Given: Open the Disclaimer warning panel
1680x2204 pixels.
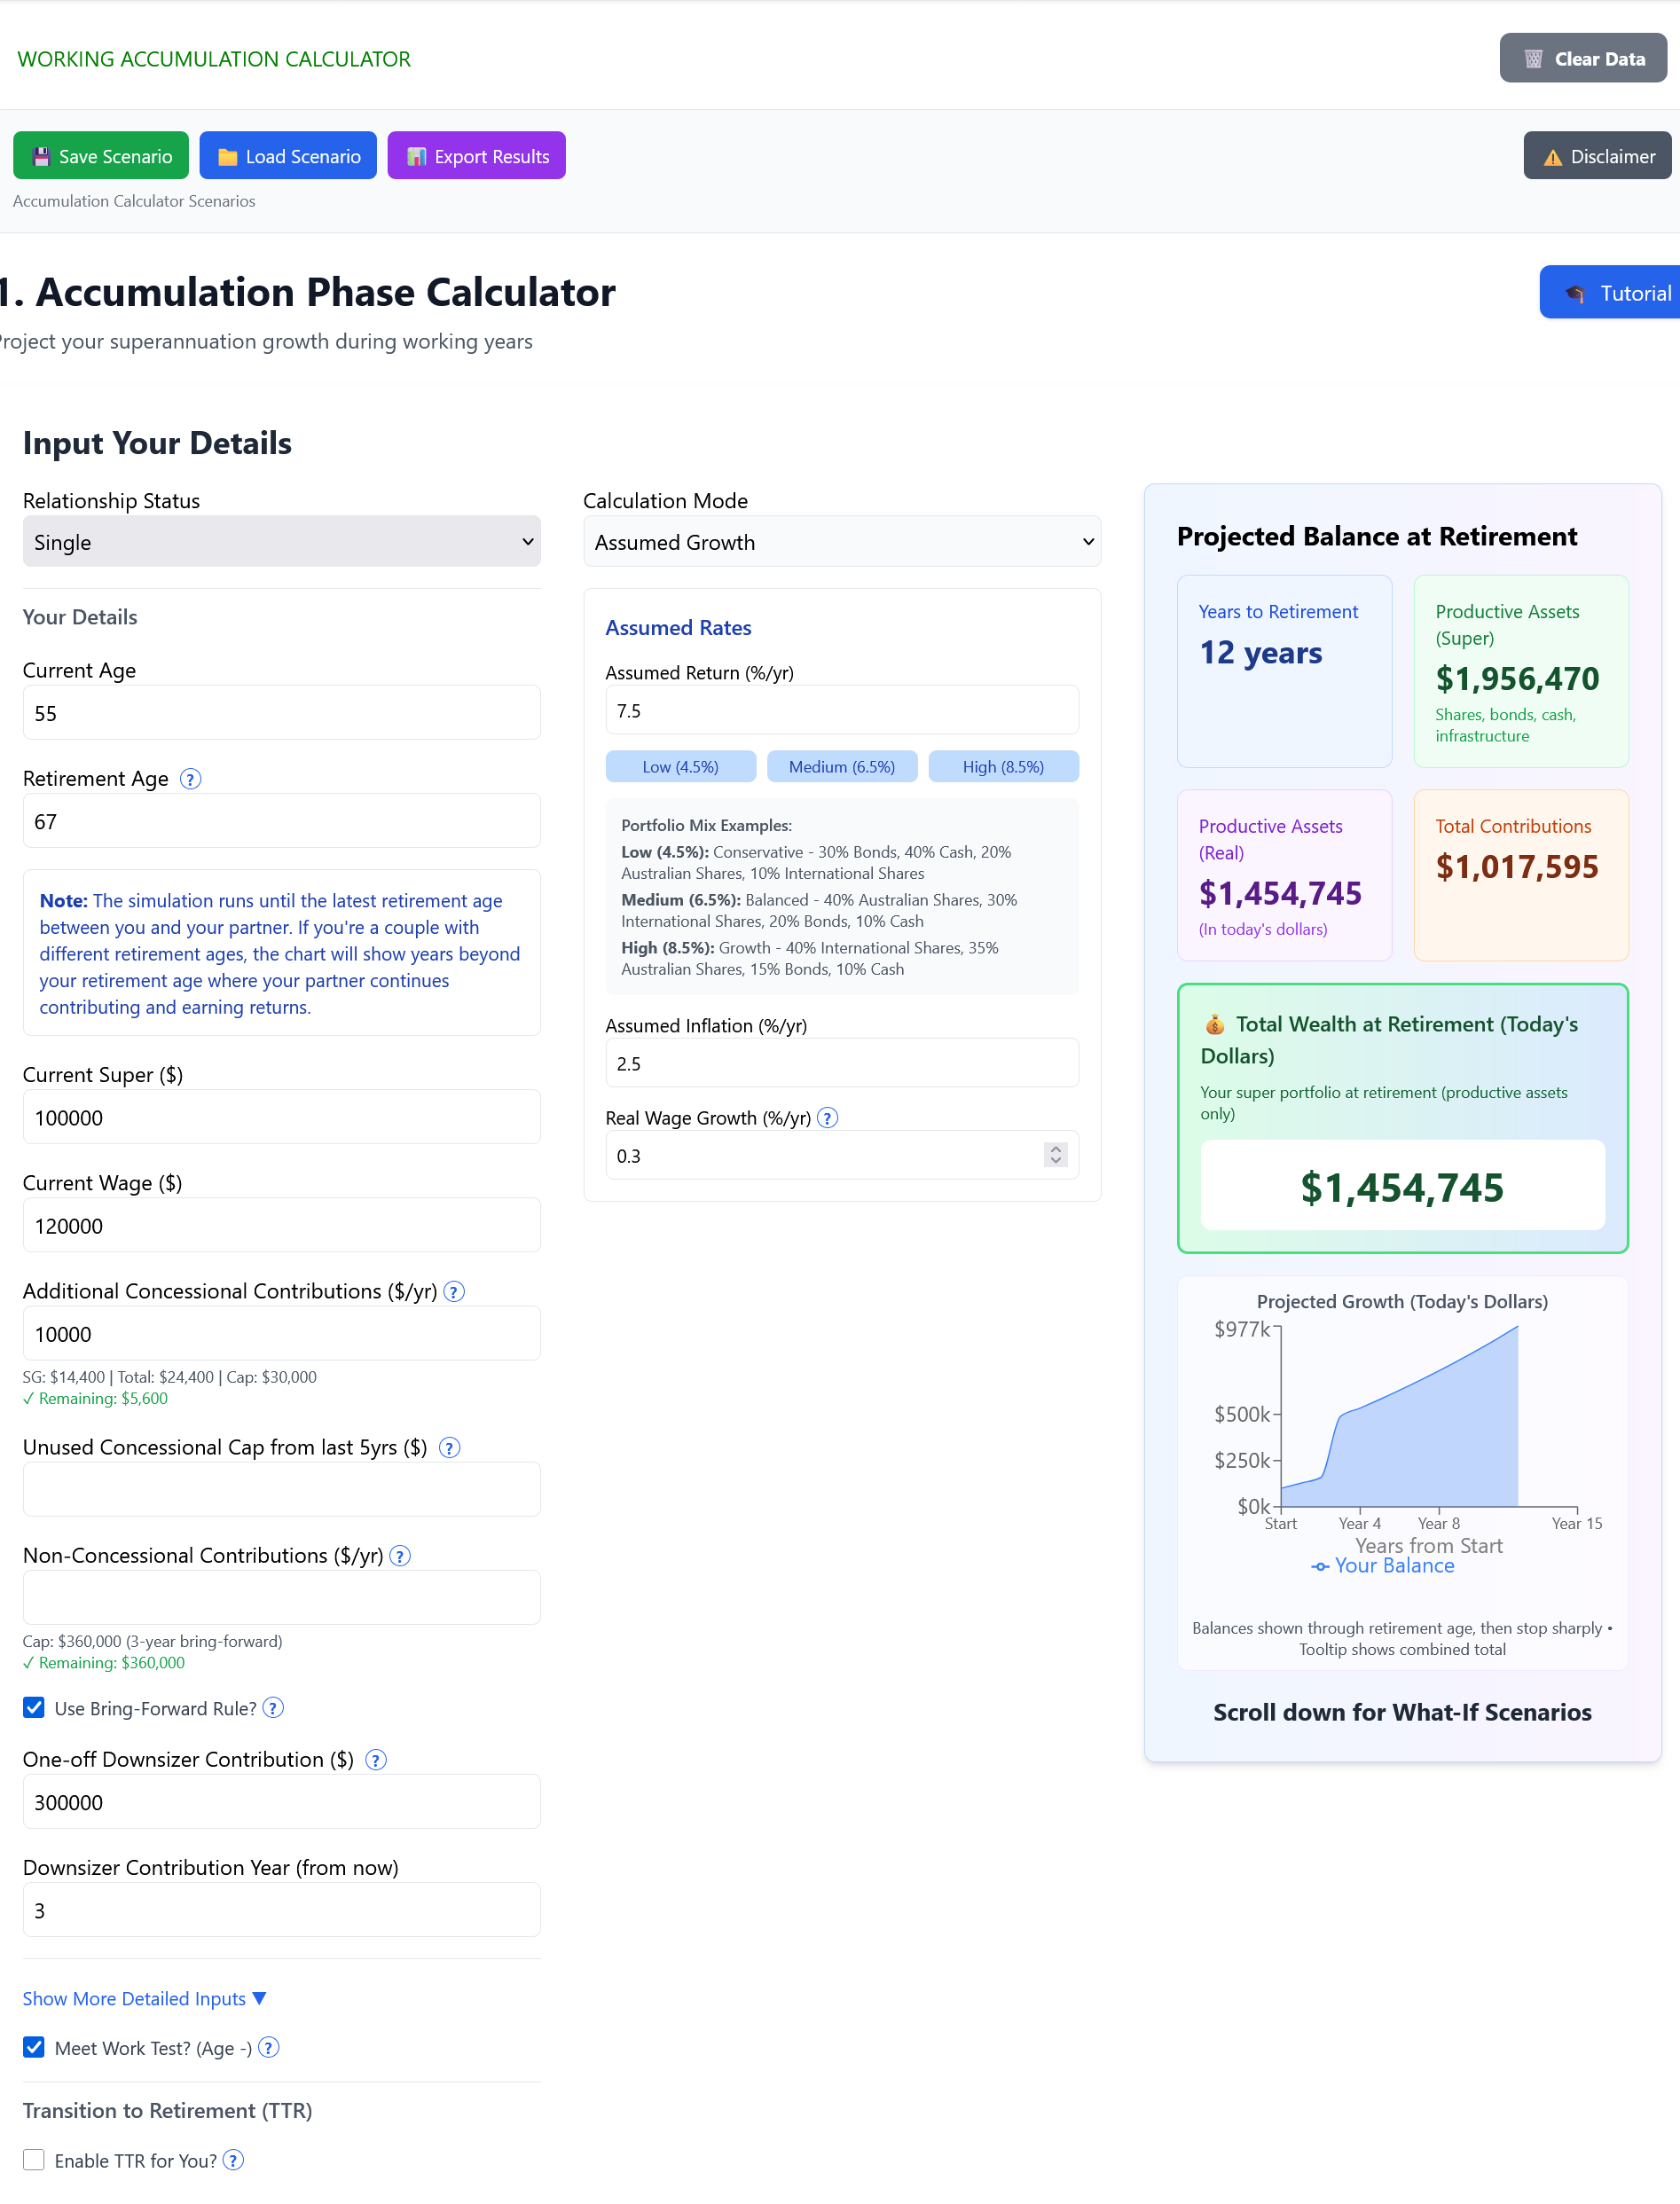Looking at the screenshot, I should click(1597, 156).
